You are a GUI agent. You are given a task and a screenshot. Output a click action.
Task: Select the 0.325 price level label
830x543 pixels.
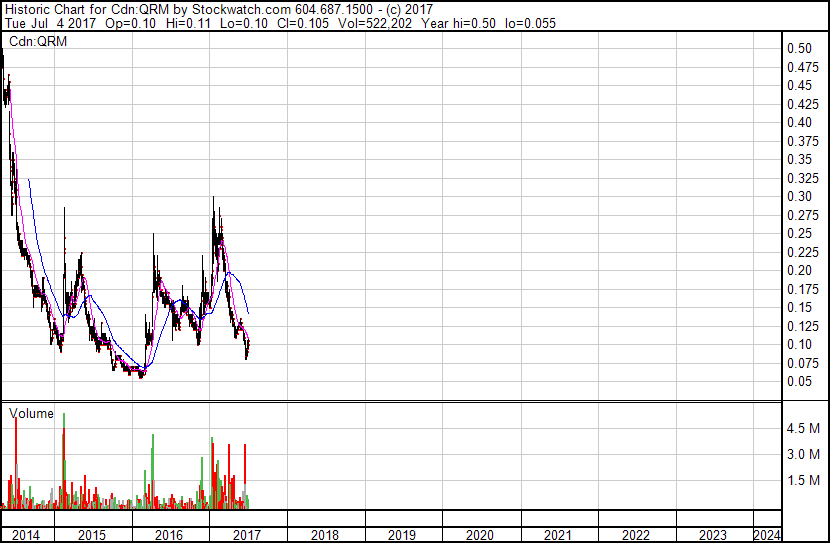pos(803,178)
